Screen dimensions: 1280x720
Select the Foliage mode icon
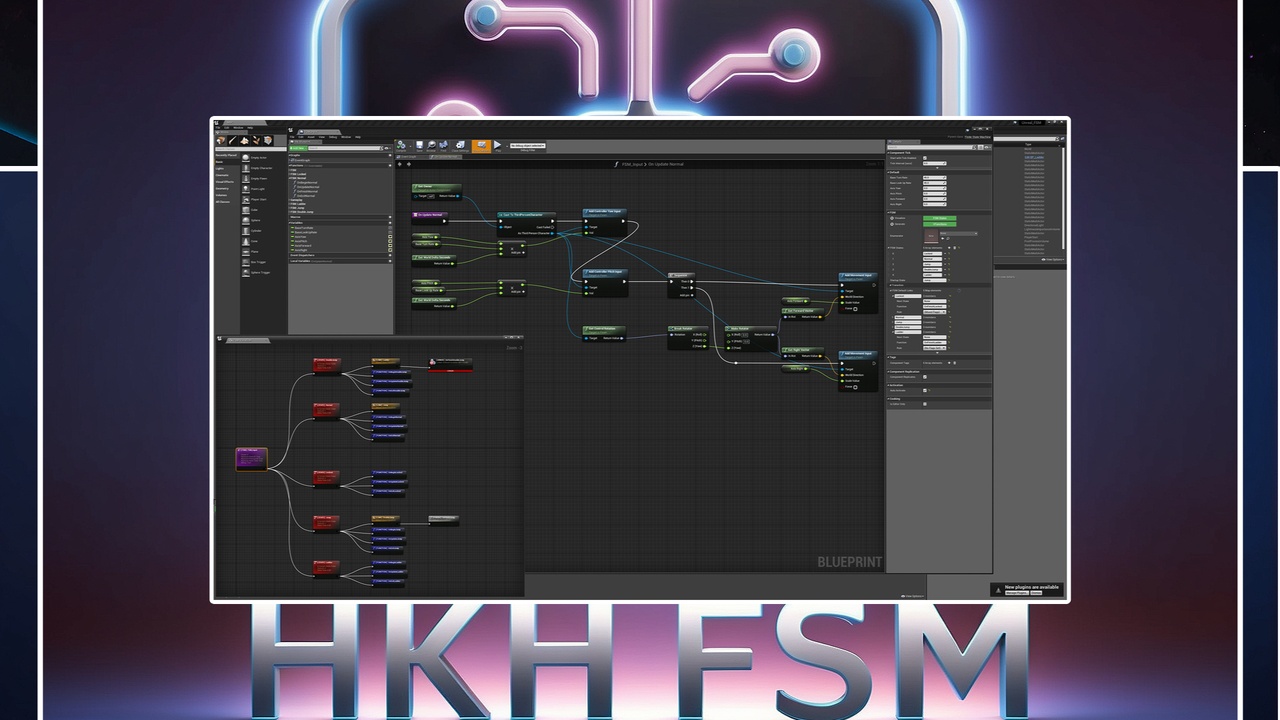(x=256, y=140)
